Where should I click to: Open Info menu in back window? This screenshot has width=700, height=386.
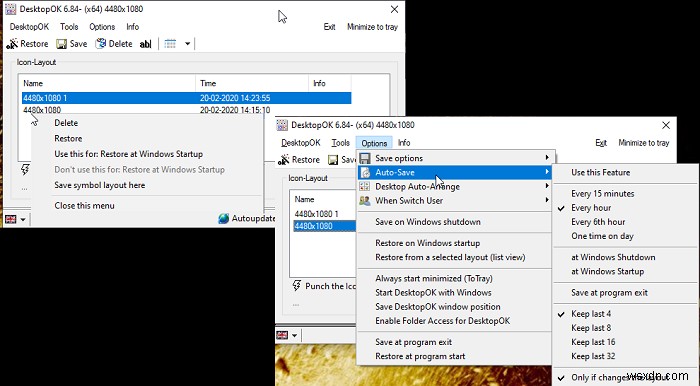pyautogui.click(x=133, y=27)
